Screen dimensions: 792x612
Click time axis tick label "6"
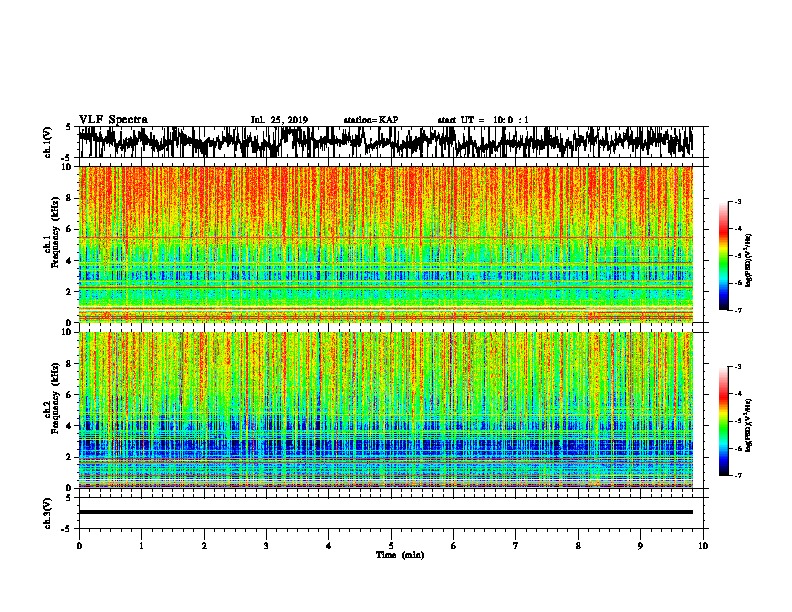tap(454, 546)
